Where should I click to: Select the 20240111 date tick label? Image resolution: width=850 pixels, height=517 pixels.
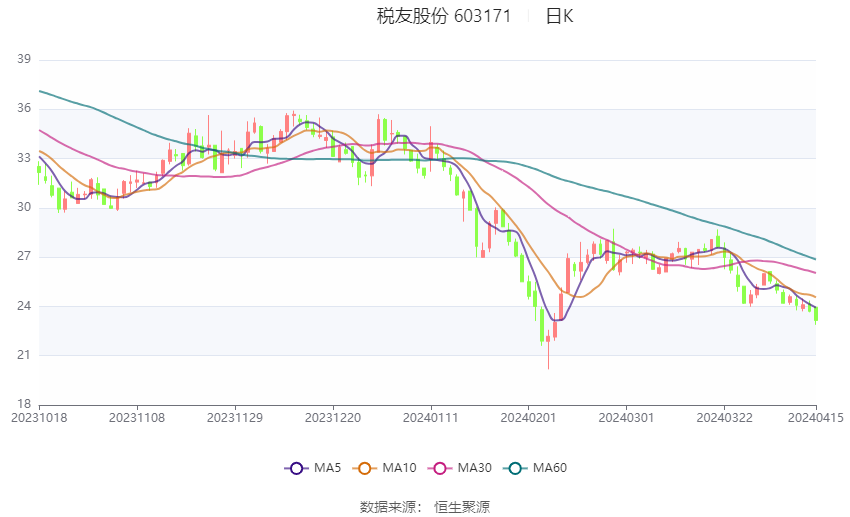point(430,418)
